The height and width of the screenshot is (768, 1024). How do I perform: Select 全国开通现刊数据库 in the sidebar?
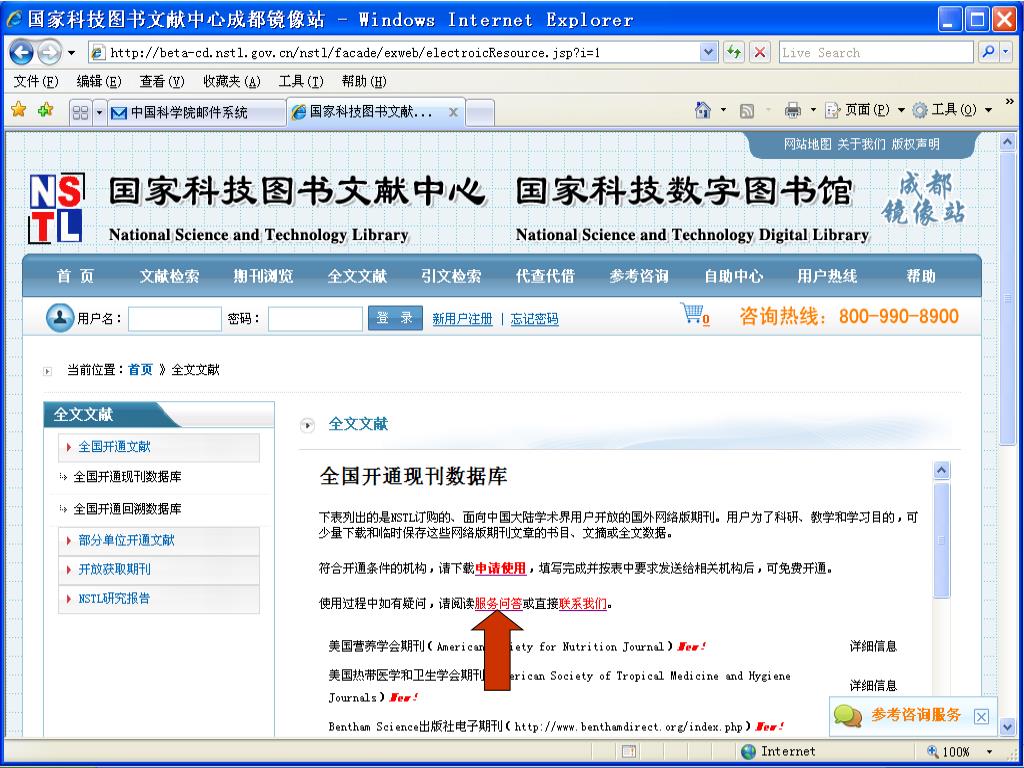[127, 477]
